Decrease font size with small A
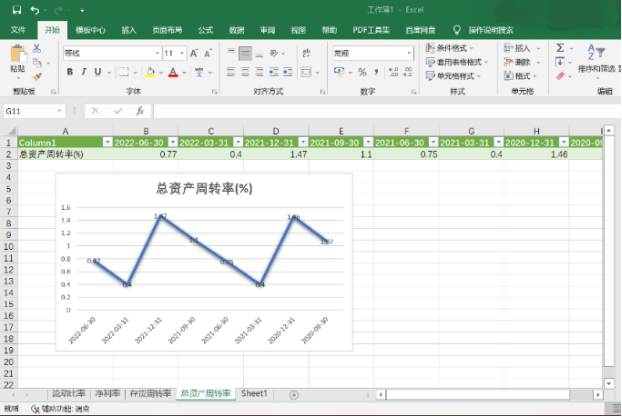 click(x=208, y=53)
